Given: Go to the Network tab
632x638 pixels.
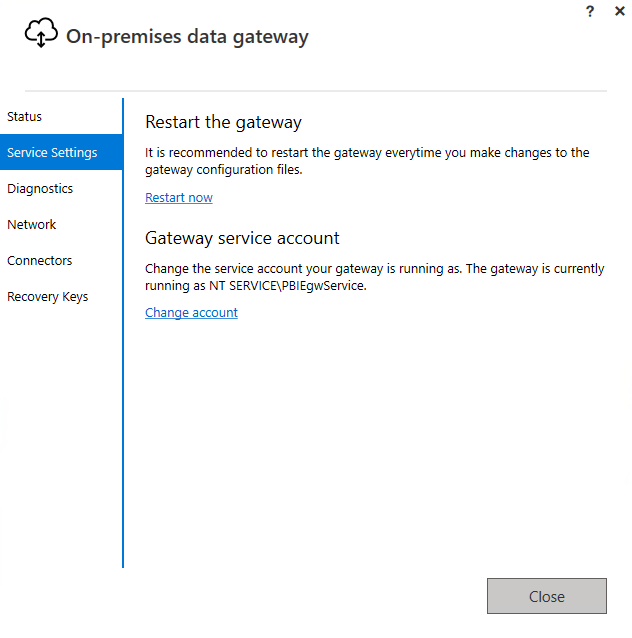Looking at the screenshot, I should coord(32,225).
